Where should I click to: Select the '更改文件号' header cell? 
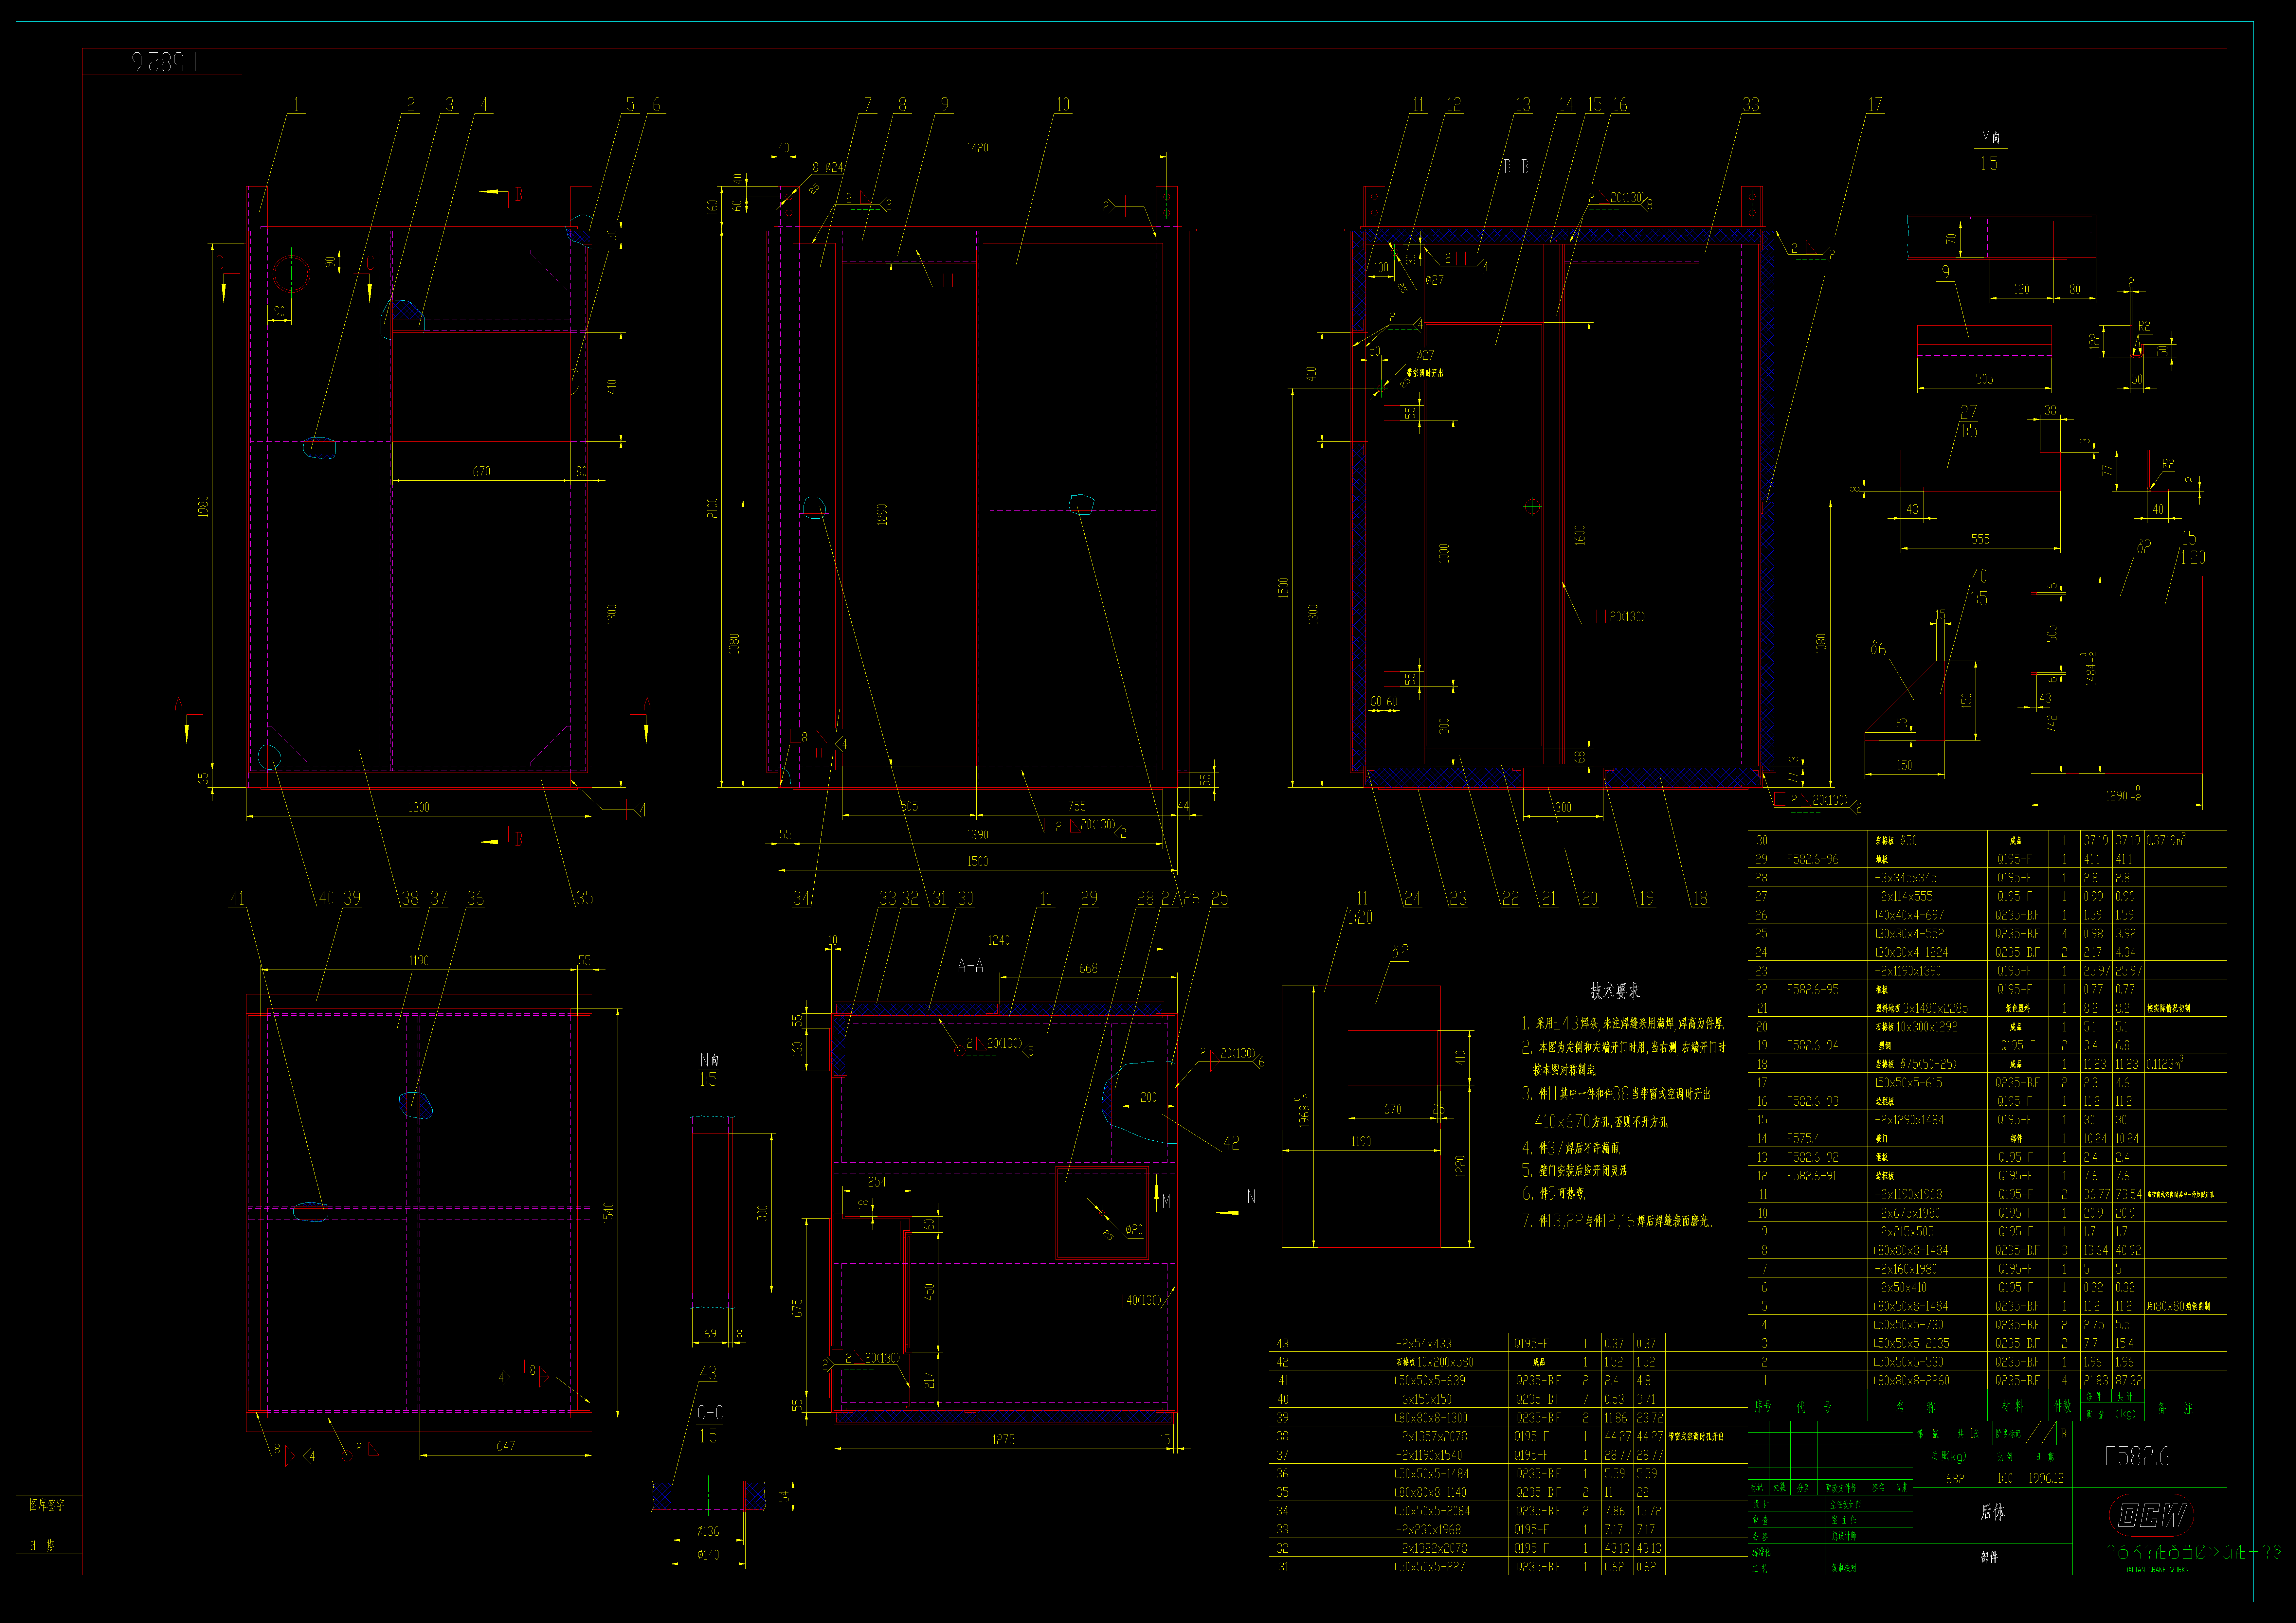(x=1841, y=1488)
